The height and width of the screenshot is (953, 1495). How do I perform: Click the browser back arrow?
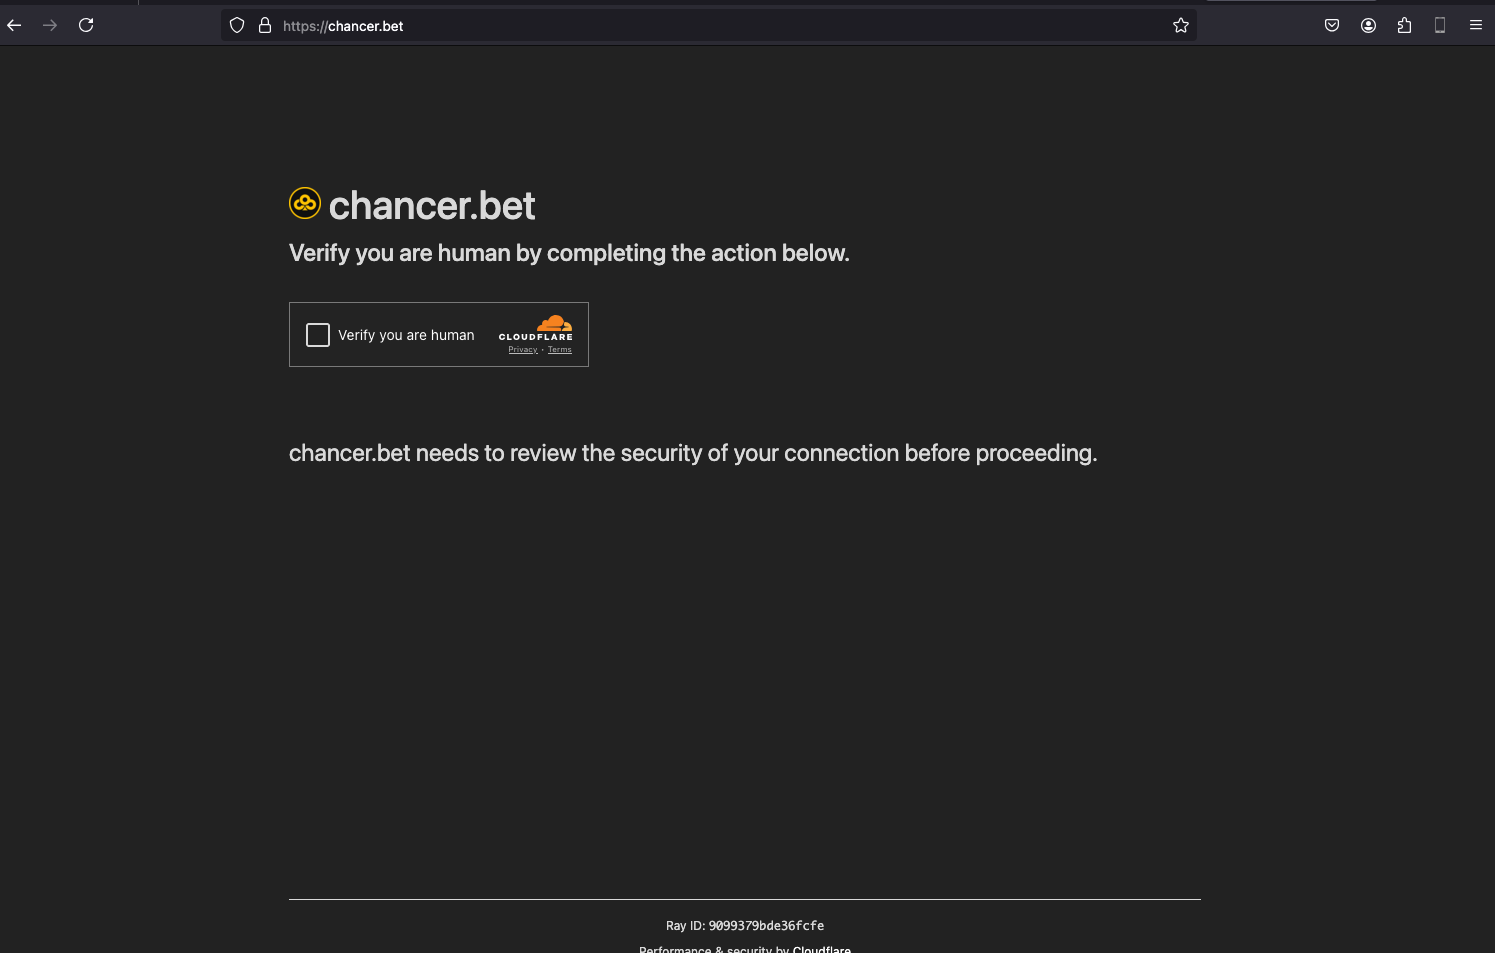point(14,25)
